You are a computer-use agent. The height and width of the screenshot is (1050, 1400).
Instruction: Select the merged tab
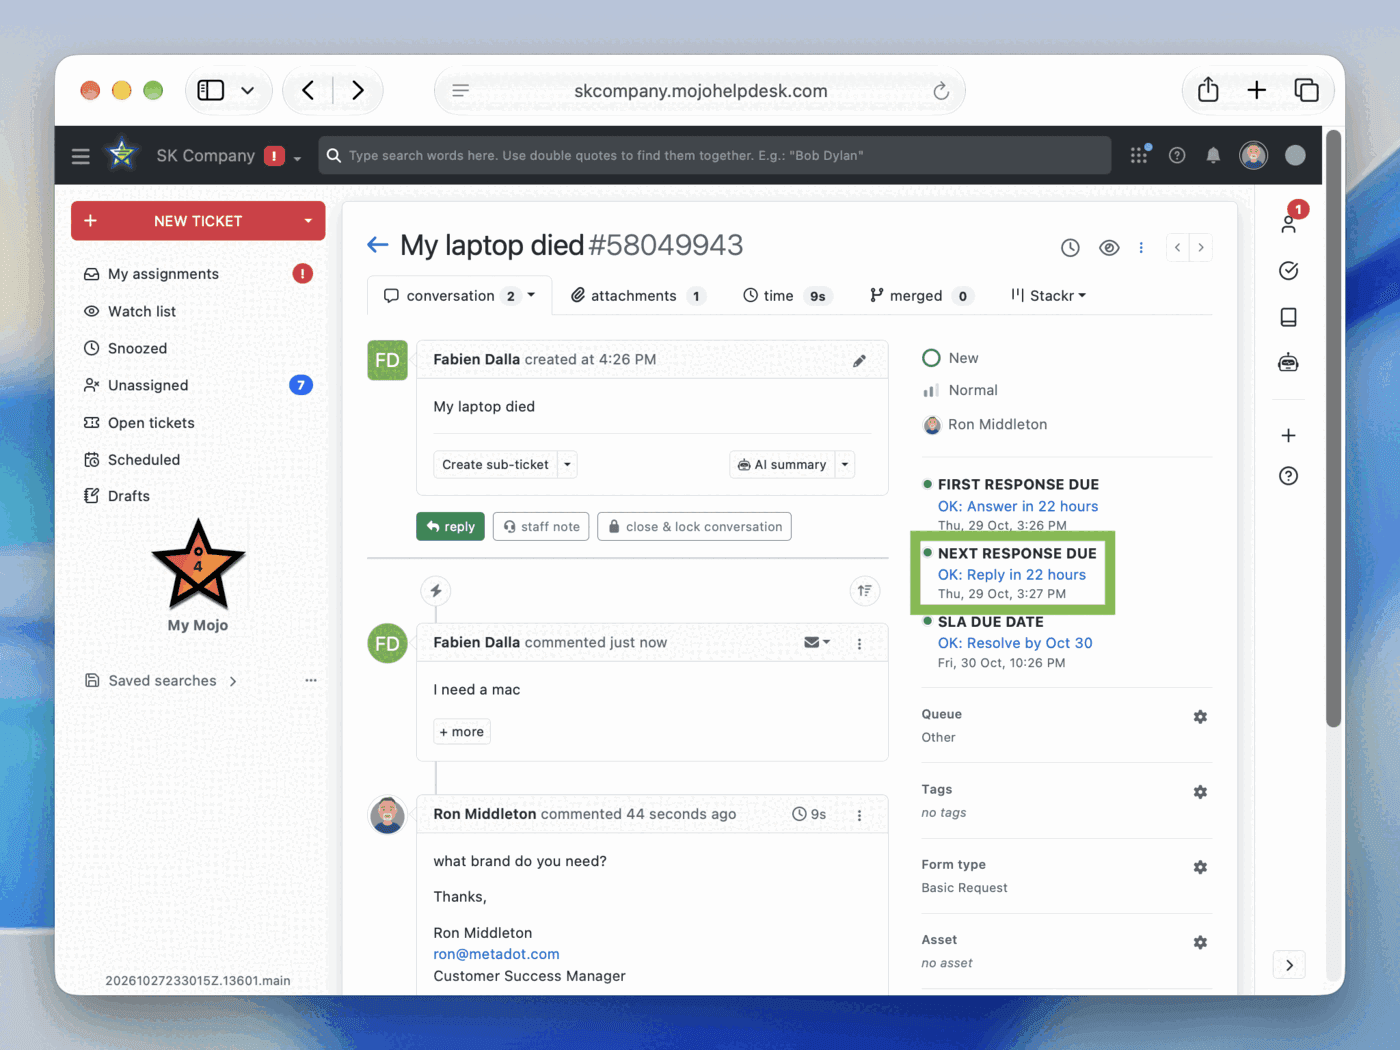920,296
